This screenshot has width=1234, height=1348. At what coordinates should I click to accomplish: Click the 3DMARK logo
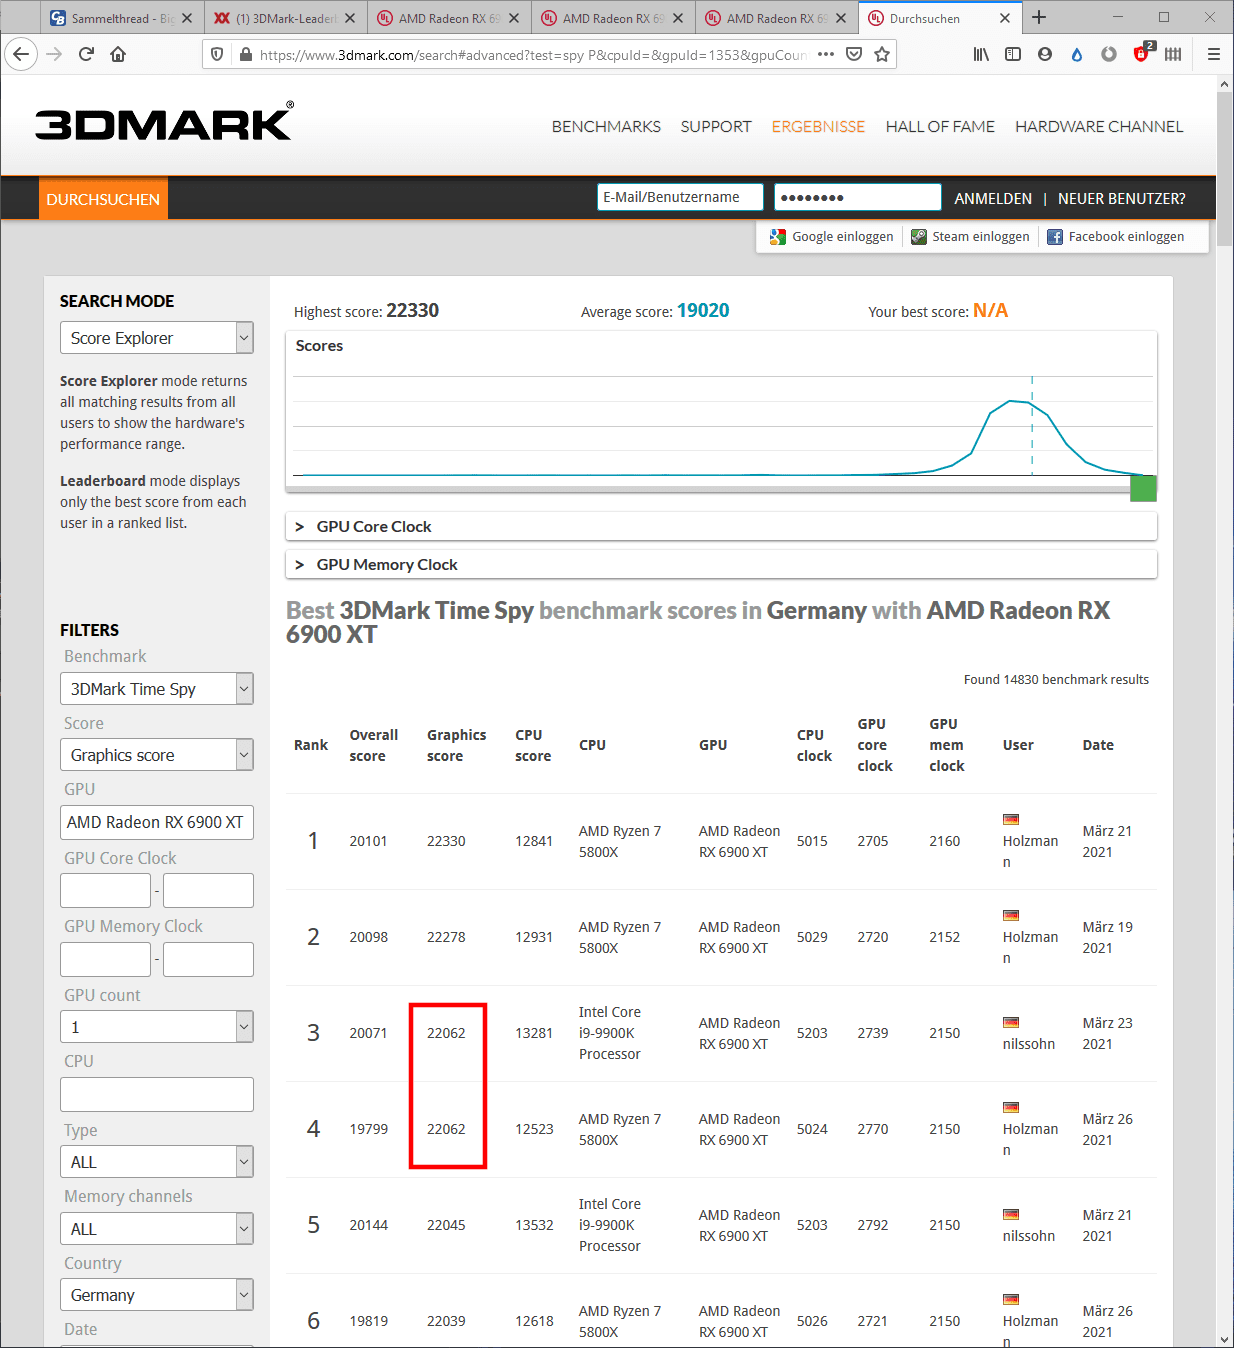coord(165,122)
